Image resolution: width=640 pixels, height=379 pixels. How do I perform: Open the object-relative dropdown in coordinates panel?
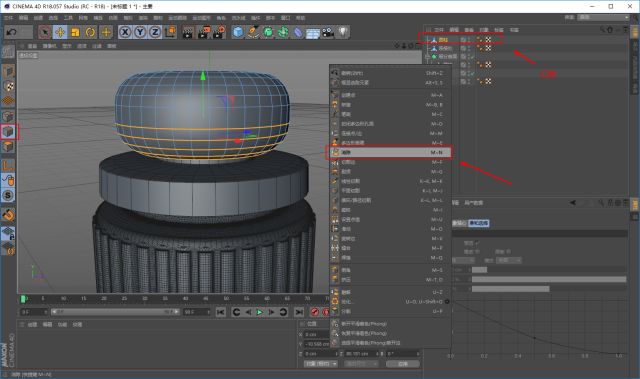(321, 363)
